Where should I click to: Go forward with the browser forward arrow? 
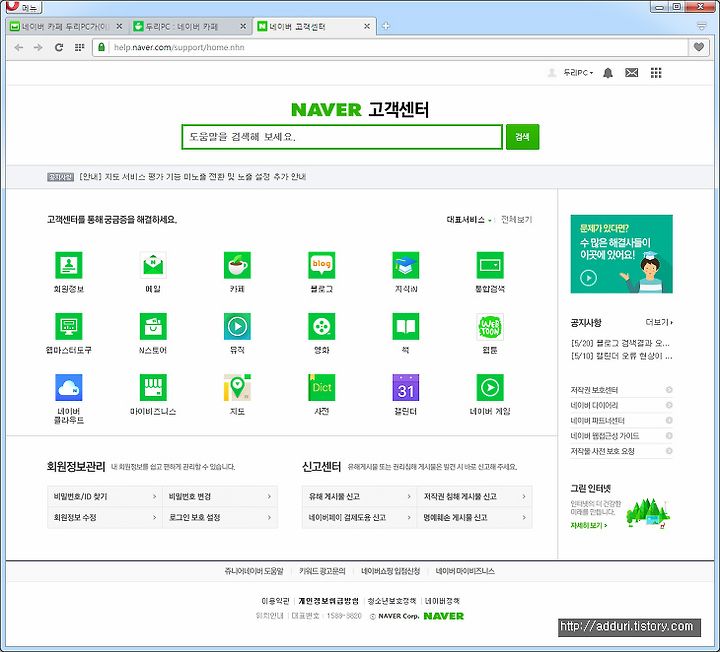(38, 47)
